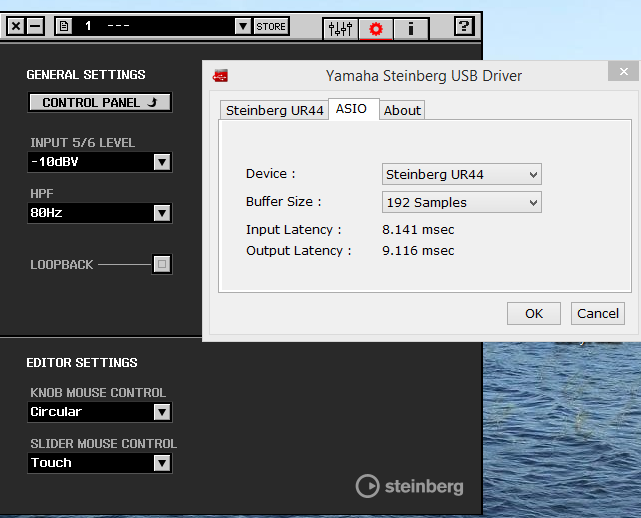This screenshot has height=518, width=641.
Task: Switch to the About tab
Action: 402,110
